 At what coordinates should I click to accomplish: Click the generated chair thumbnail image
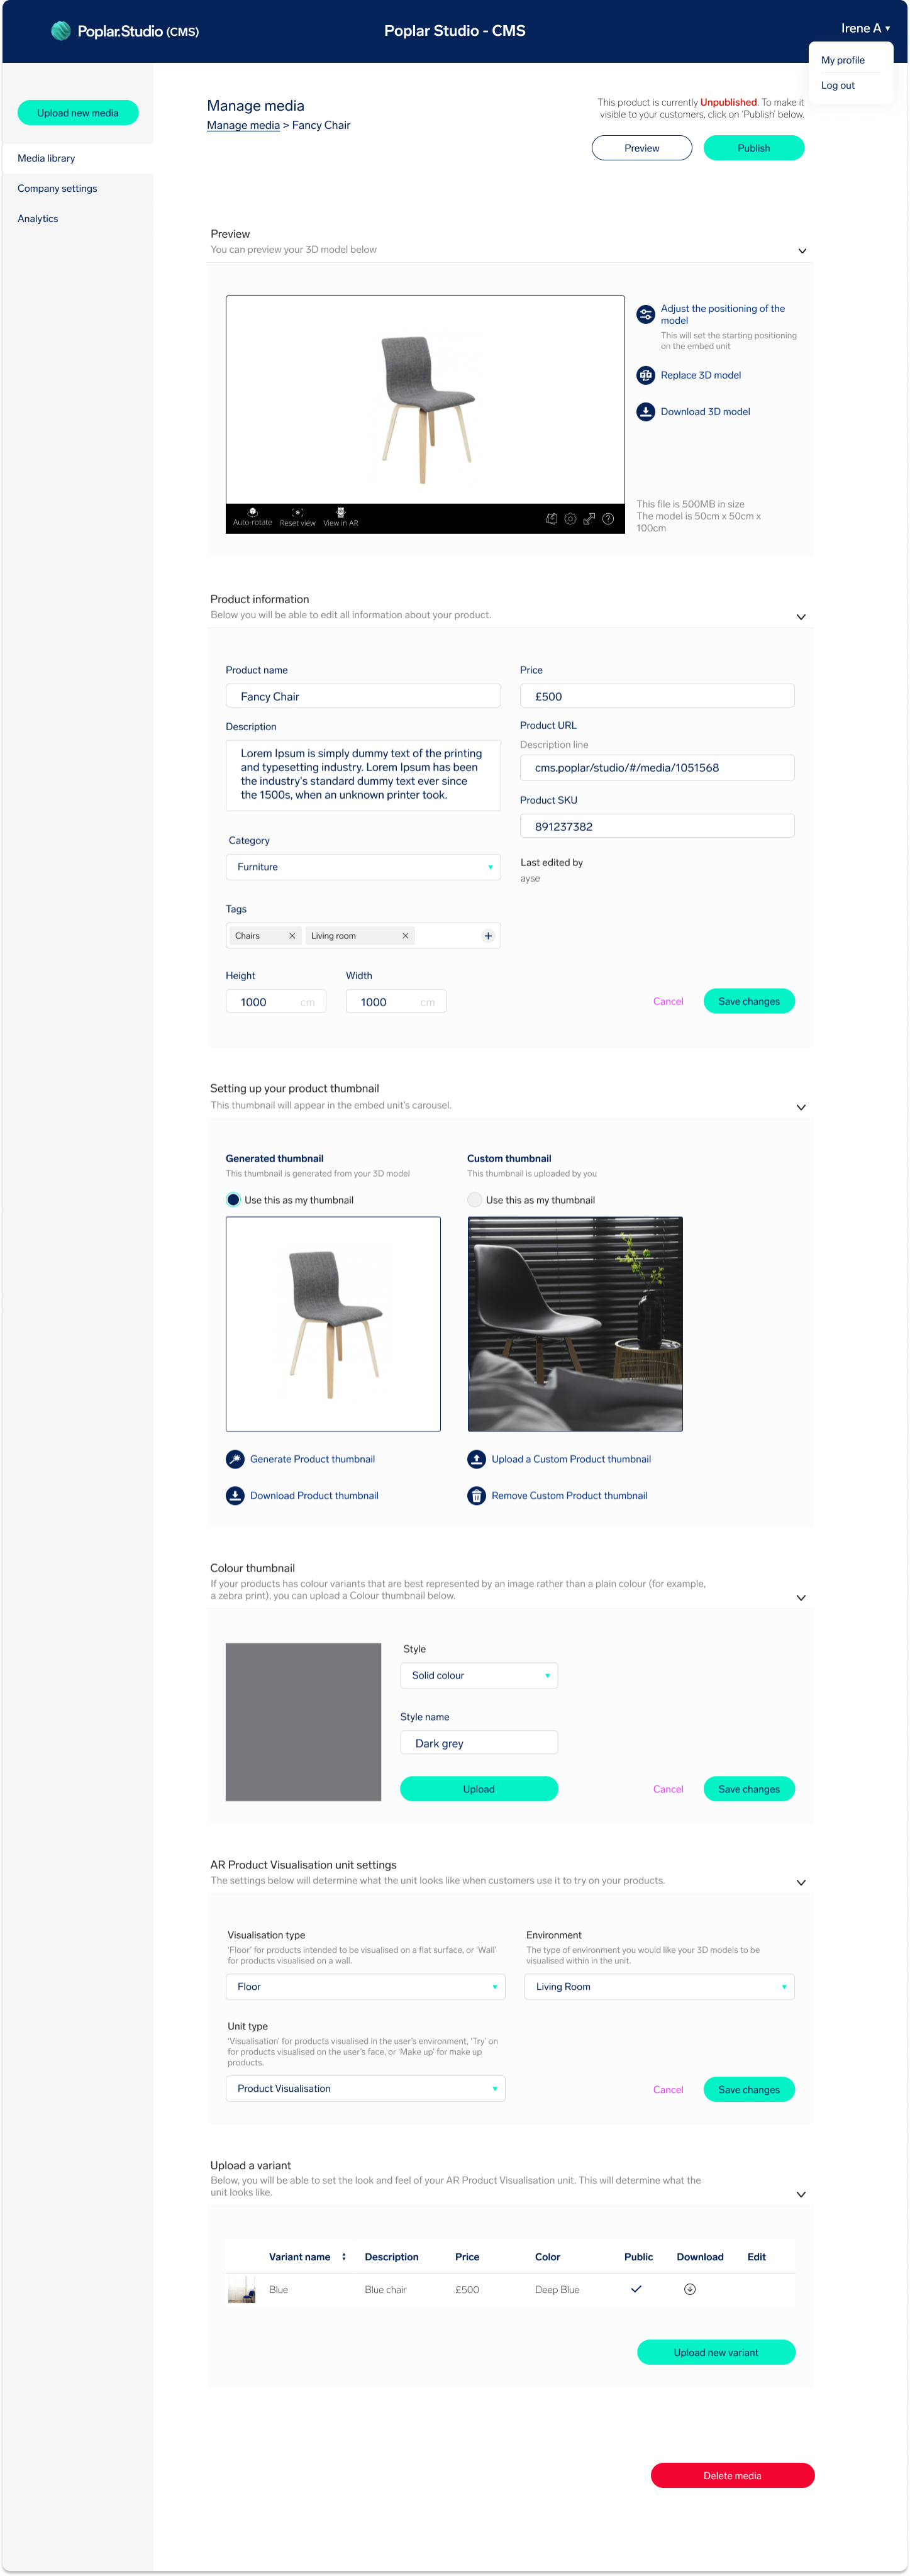(x=333, y=1324)
